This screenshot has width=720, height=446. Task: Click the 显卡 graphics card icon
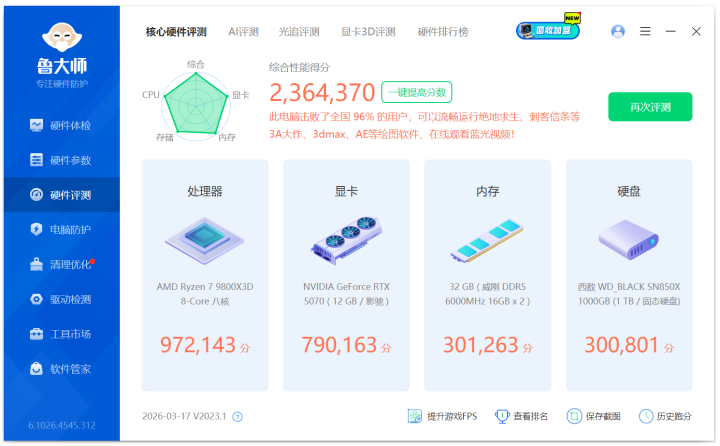[x=346, y=240]
